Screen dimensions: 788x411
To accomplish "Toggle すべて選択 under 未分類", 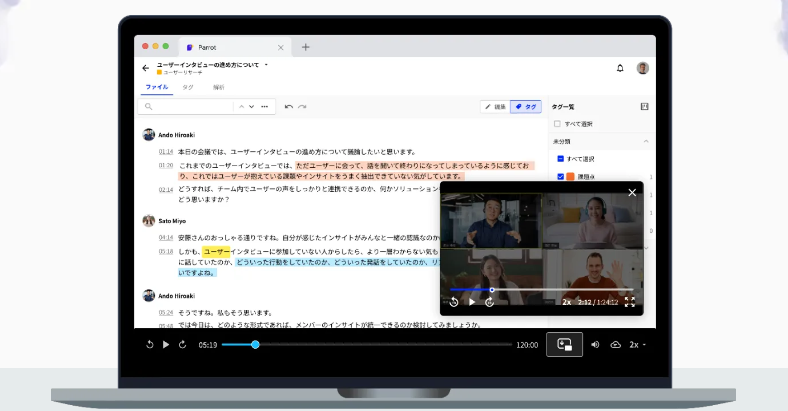I will click(x=560, y=159).
